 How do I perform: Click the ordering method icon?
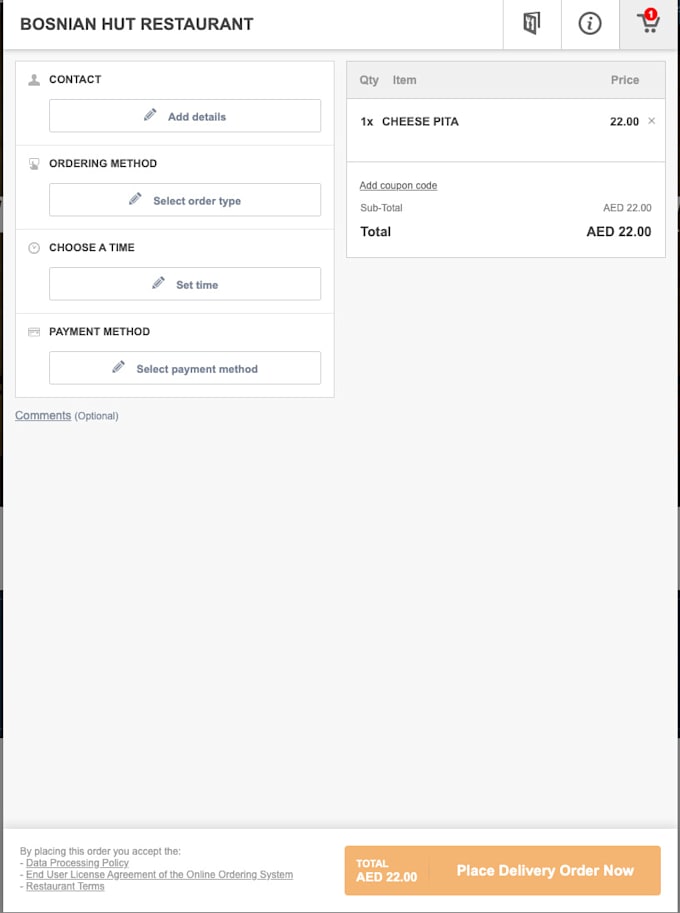[34, 164]
